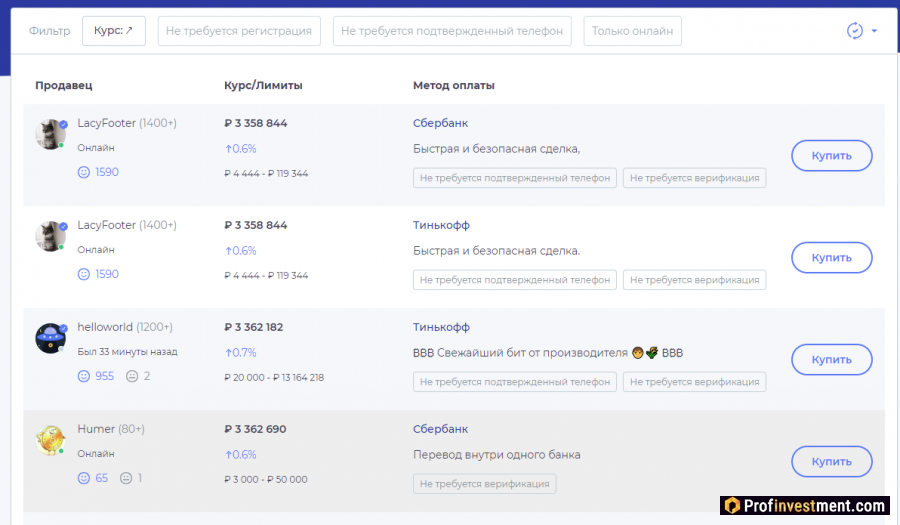The image size is (900, 525).
Task: Toggle the Курс sort filter
Action: pos(114,31)
